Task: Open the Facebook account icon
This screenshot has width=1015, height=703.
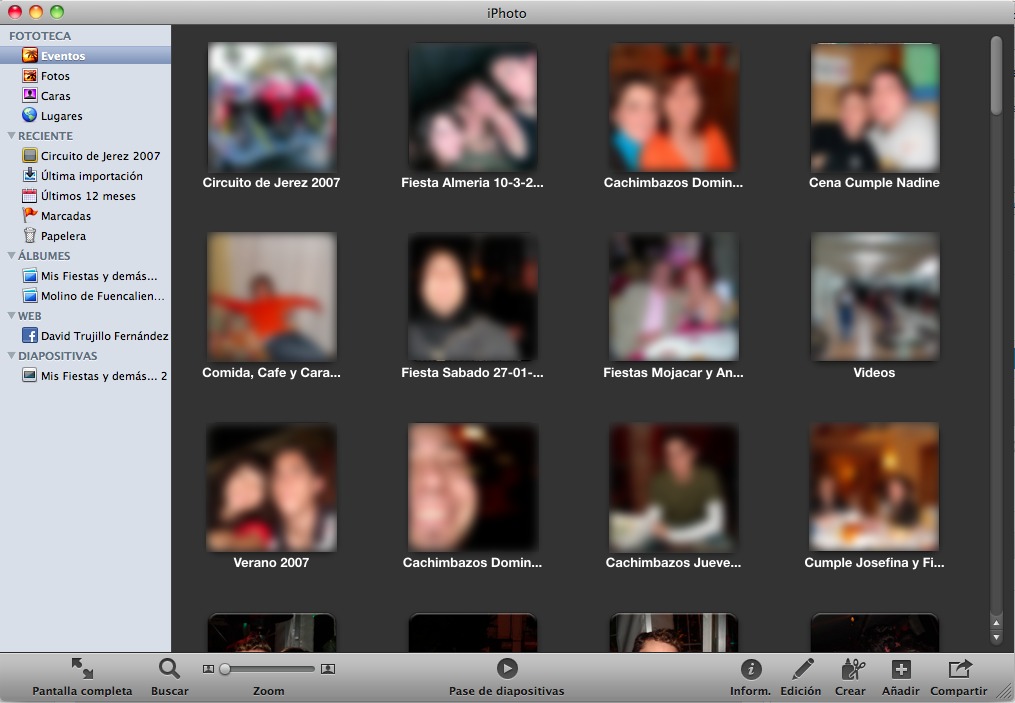Action: click(x=30, y=335)
